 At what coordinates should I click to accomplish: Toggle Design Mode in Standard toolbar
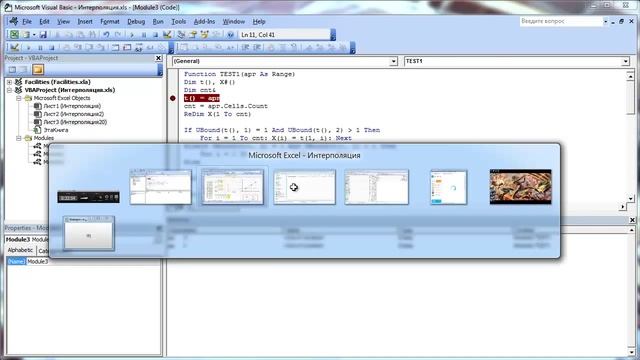pyautogui.click(x=167, y=35)
